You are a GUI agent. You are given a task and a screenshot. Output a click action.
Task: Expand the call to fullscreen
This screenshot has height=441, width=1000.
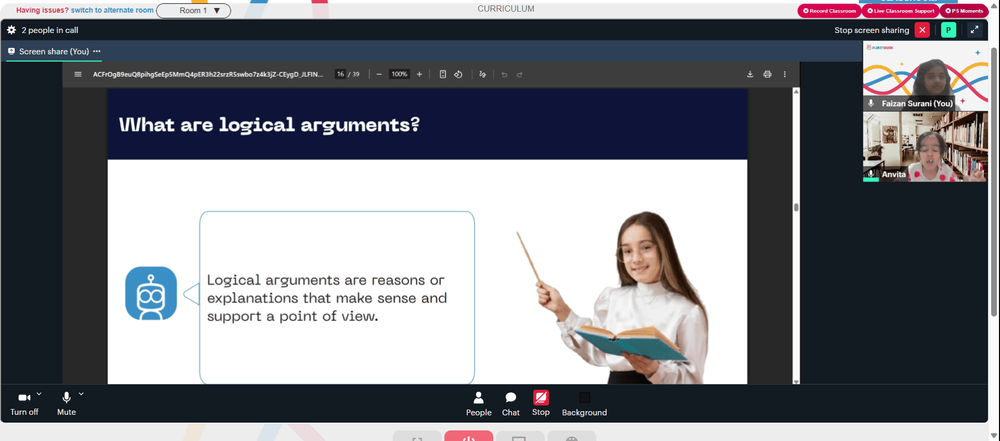click(x=974, y=30)
